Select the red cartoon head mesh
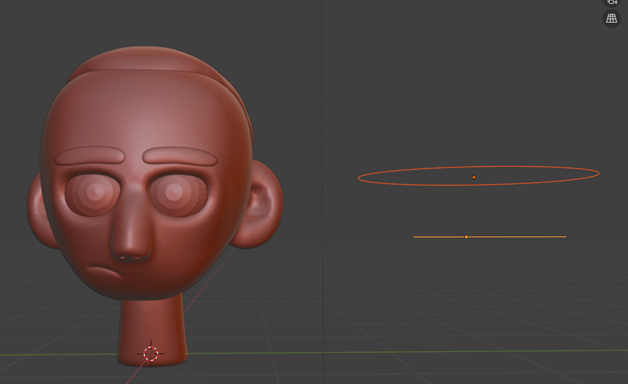 pos(154,206)
